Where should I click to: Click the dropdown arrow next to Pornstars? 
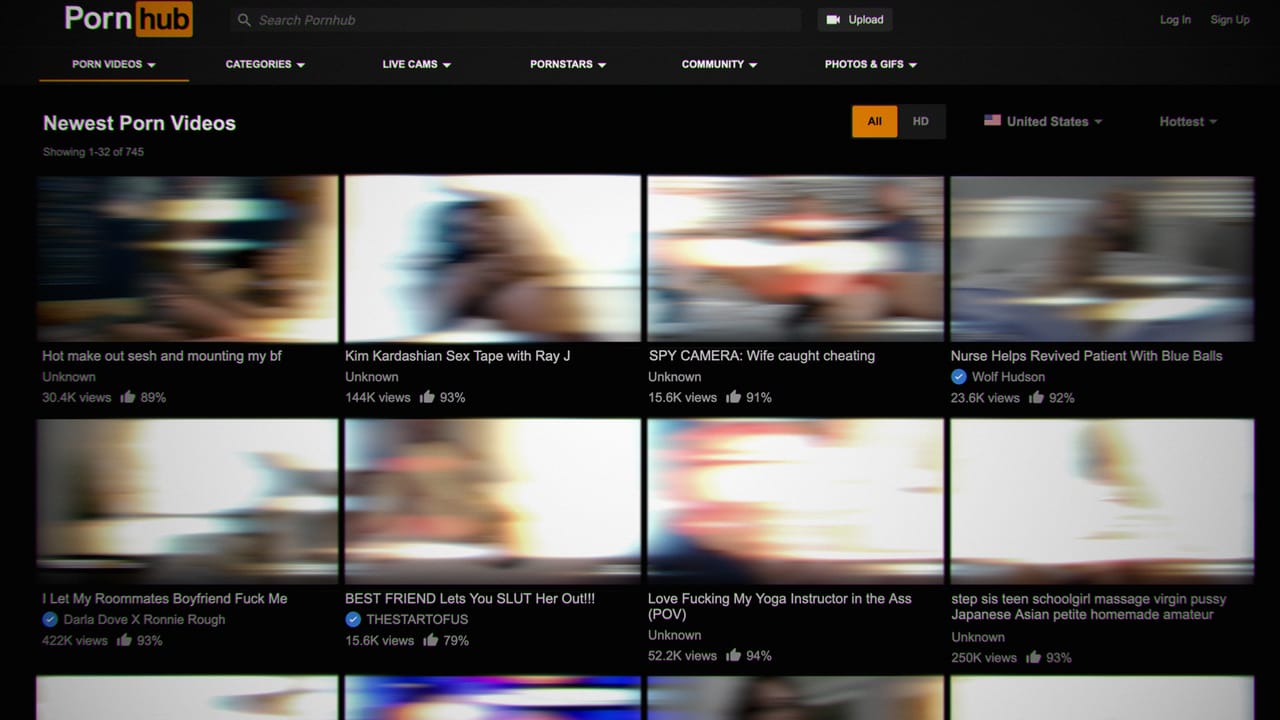[x=602, y=65]
